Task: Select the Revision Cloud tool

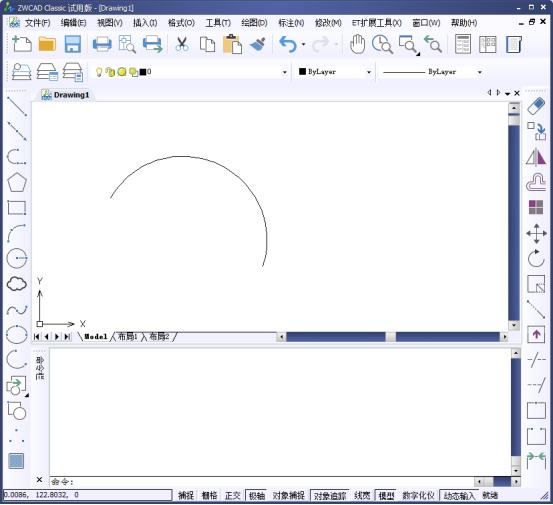Action: [x=17, y=284]
